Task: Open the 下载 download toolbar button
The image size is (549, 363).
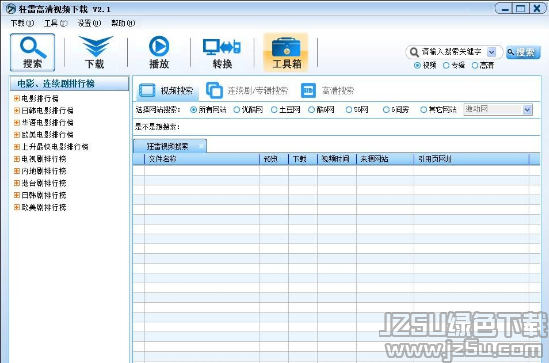Action: [95, 53]
